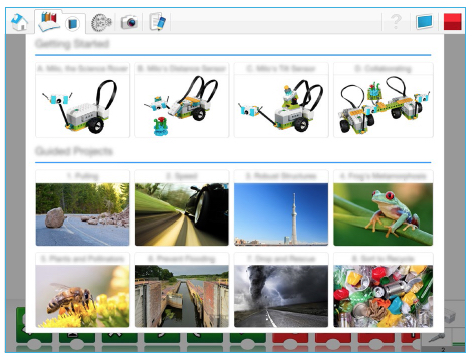The image size is (472, 361).
Task: Go to the home lobby icon
Action: pos(20,22)
